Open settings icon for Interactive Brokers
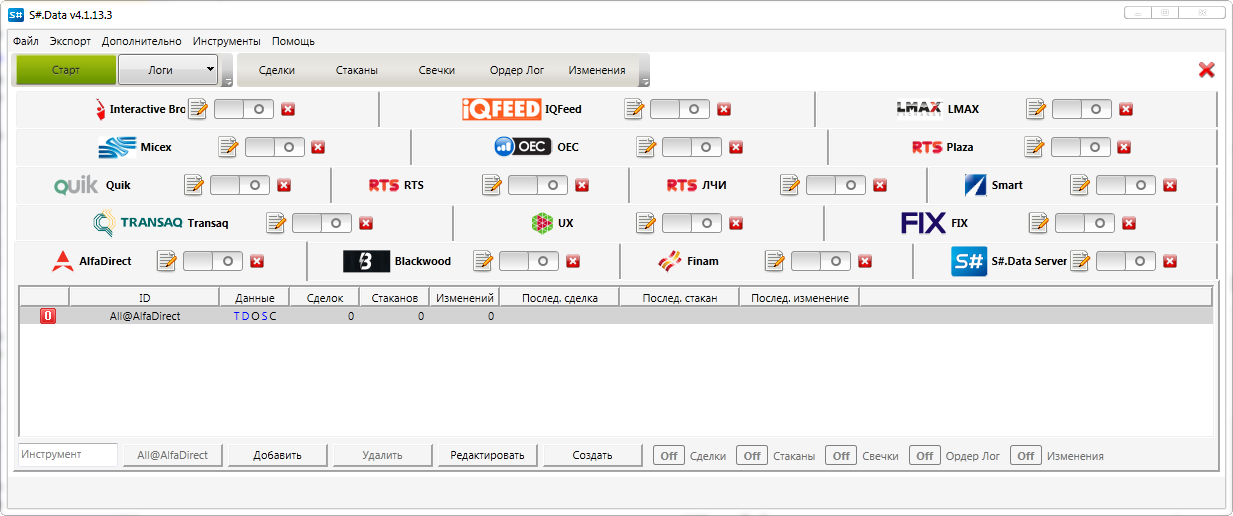Viewport: 1233px width, 516px height. point(198,109)
